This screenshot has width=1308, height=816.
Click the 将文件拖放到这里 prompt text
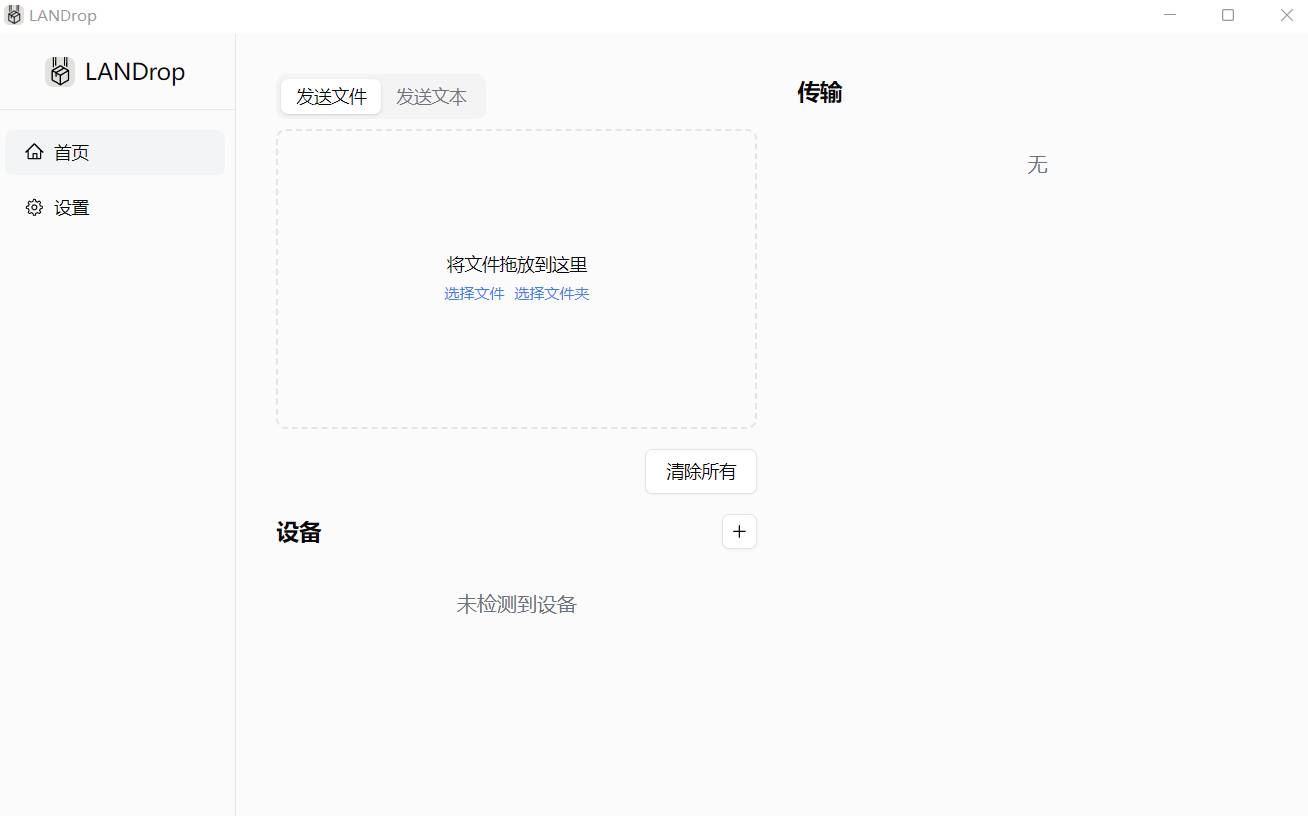pos(516,265)
